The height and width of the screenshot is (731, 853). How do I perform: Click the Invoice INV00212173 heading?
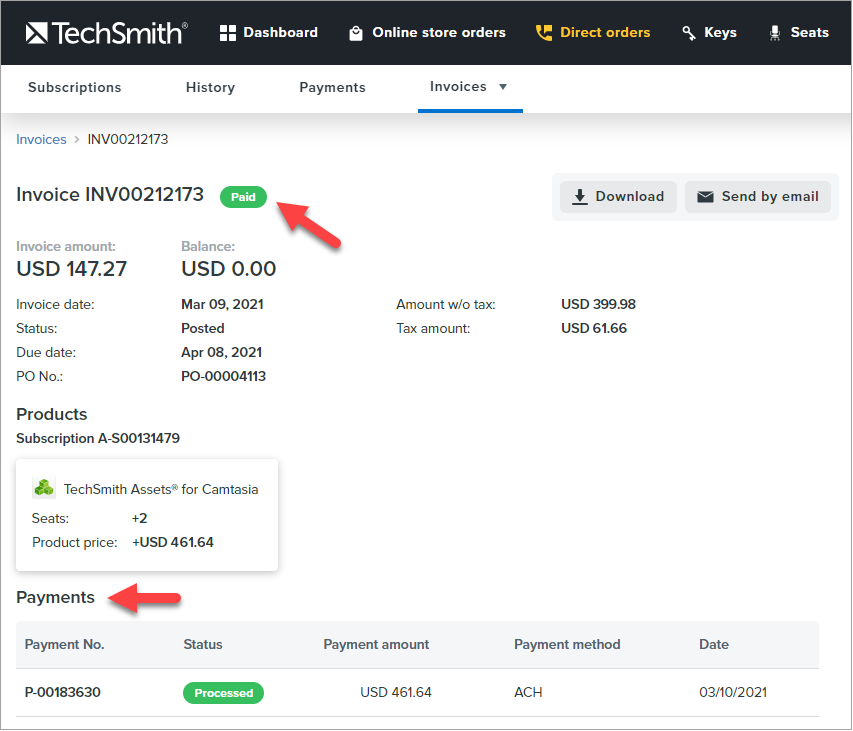[x=110, y=195]
